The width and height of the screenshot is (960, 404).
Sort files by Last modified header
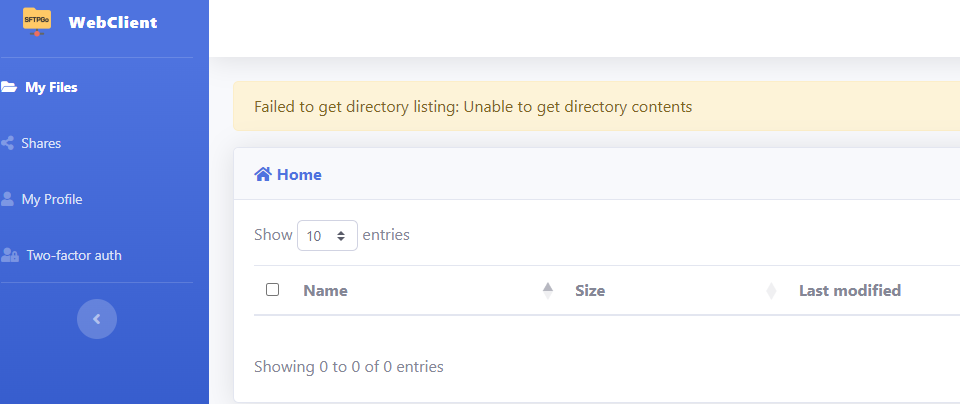point(849,291)
